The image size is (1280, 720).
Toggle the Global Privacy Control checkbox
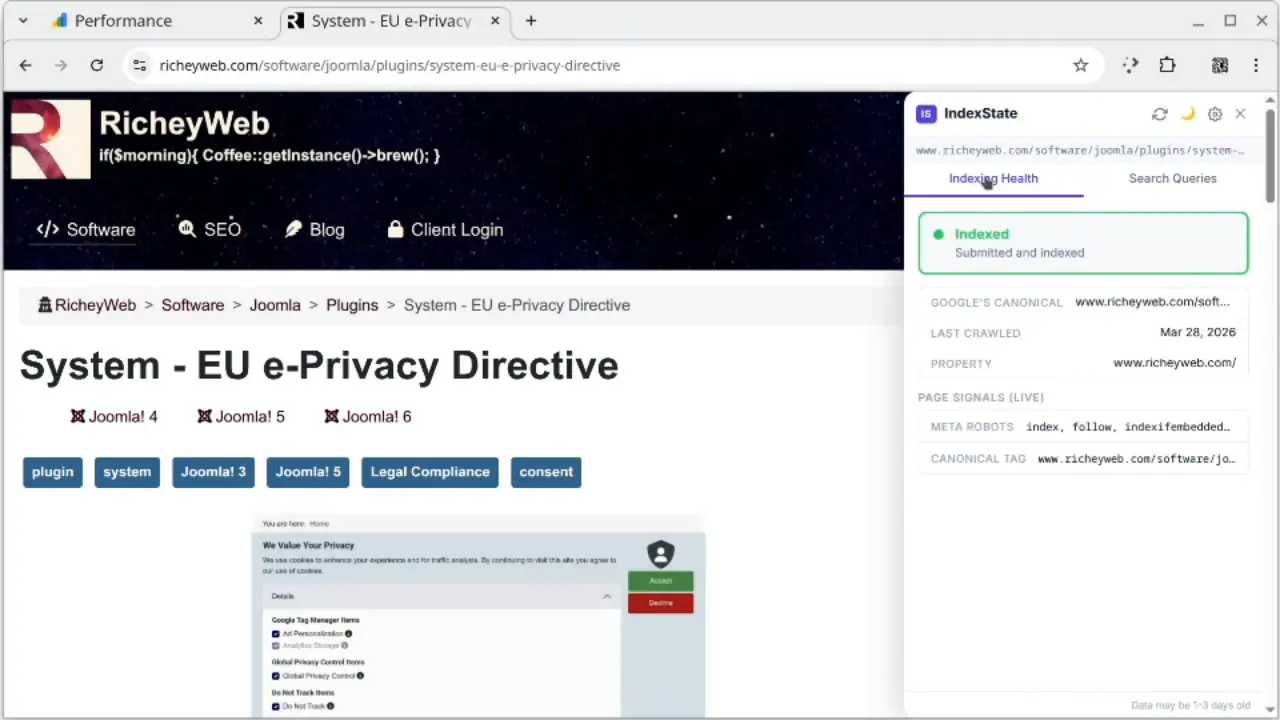coord(275,676)
